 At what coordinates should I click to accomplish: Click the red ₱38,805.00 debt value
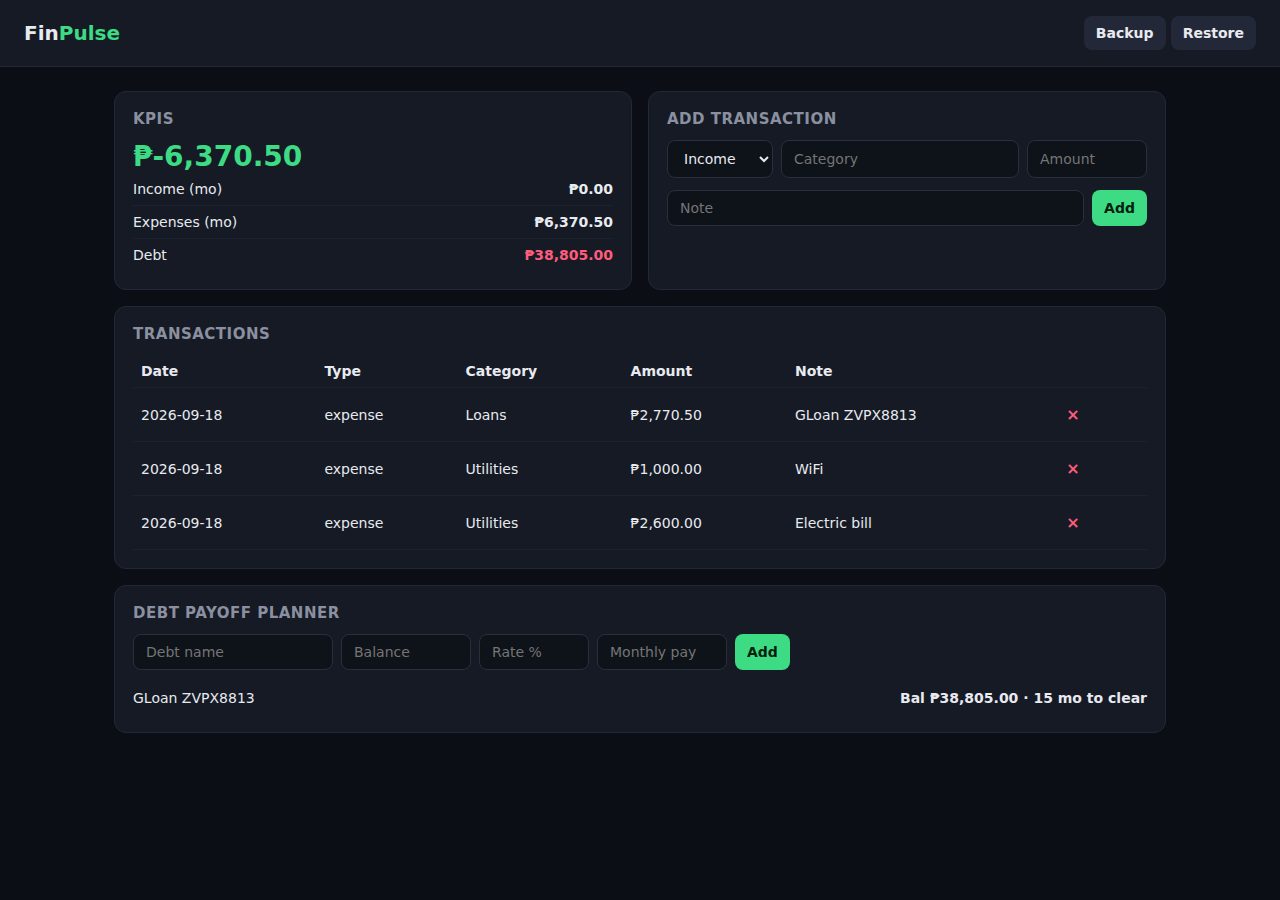coord(569,255)
